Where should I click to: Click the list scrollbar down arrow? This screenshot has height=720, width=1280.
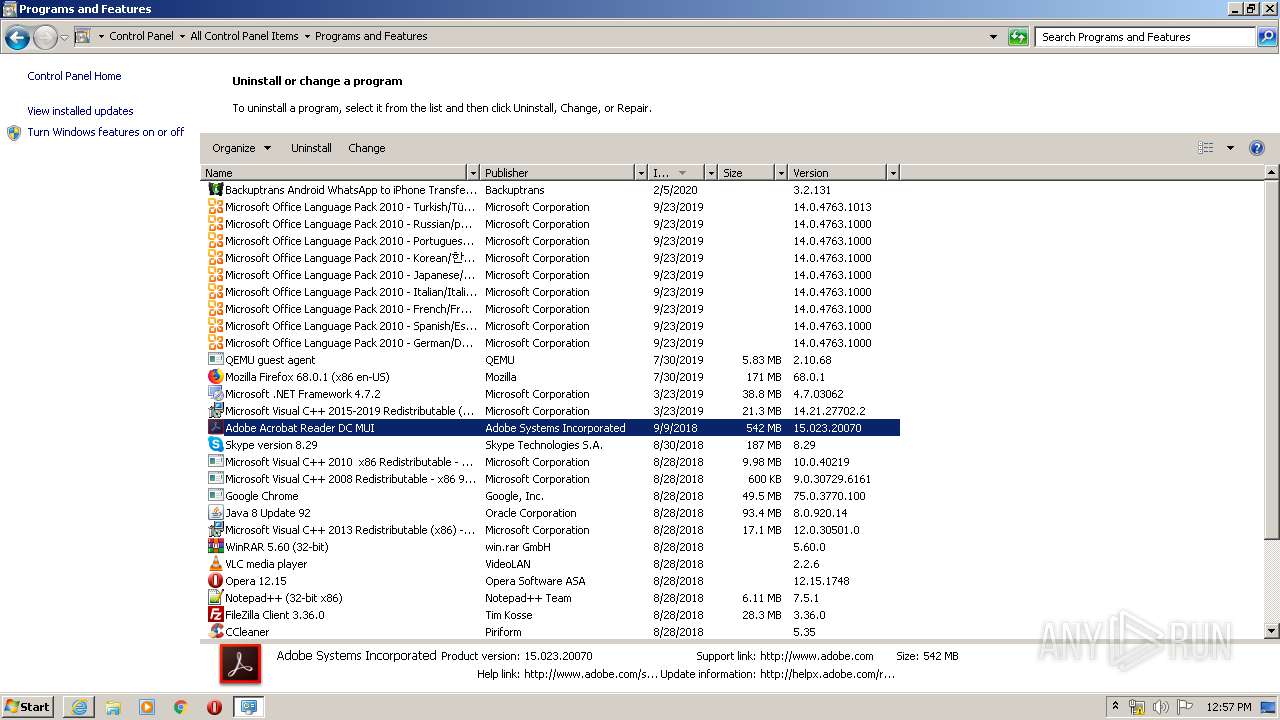tap(1272, 631)
